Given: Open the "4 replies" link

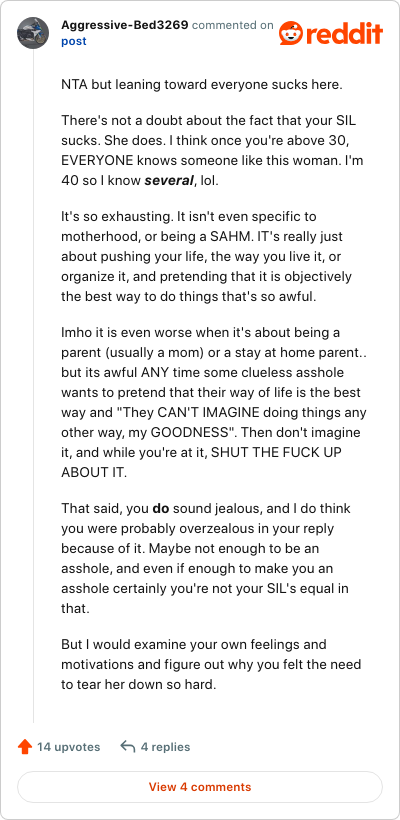Looking at the screenshot, I should [x=165, y=747].
